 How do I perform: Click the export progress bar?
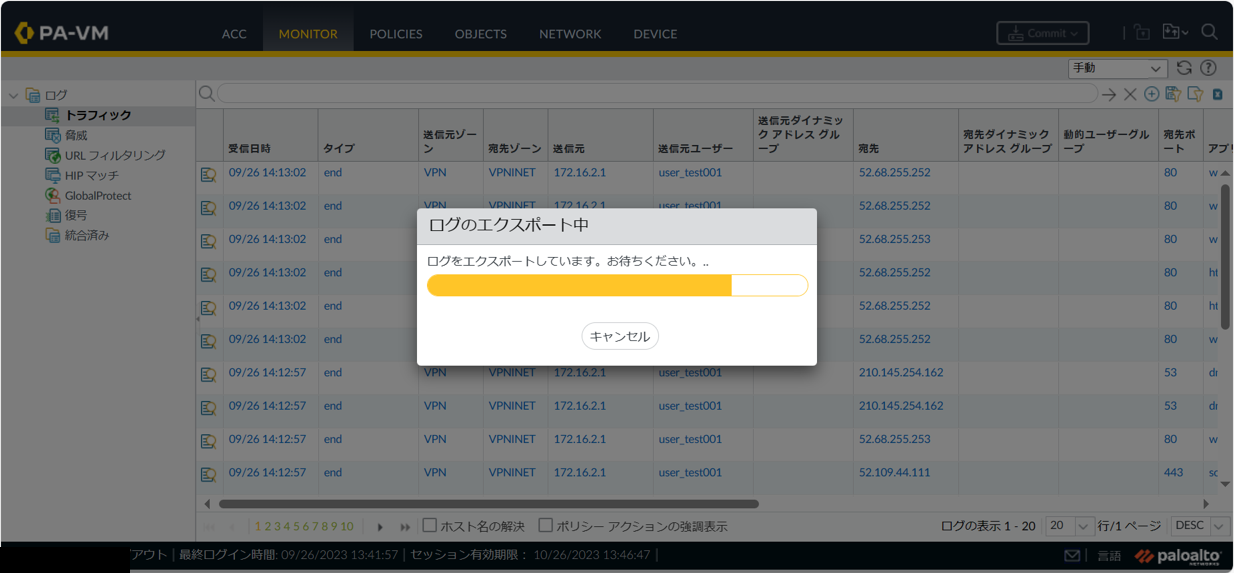tap(617, 286)
